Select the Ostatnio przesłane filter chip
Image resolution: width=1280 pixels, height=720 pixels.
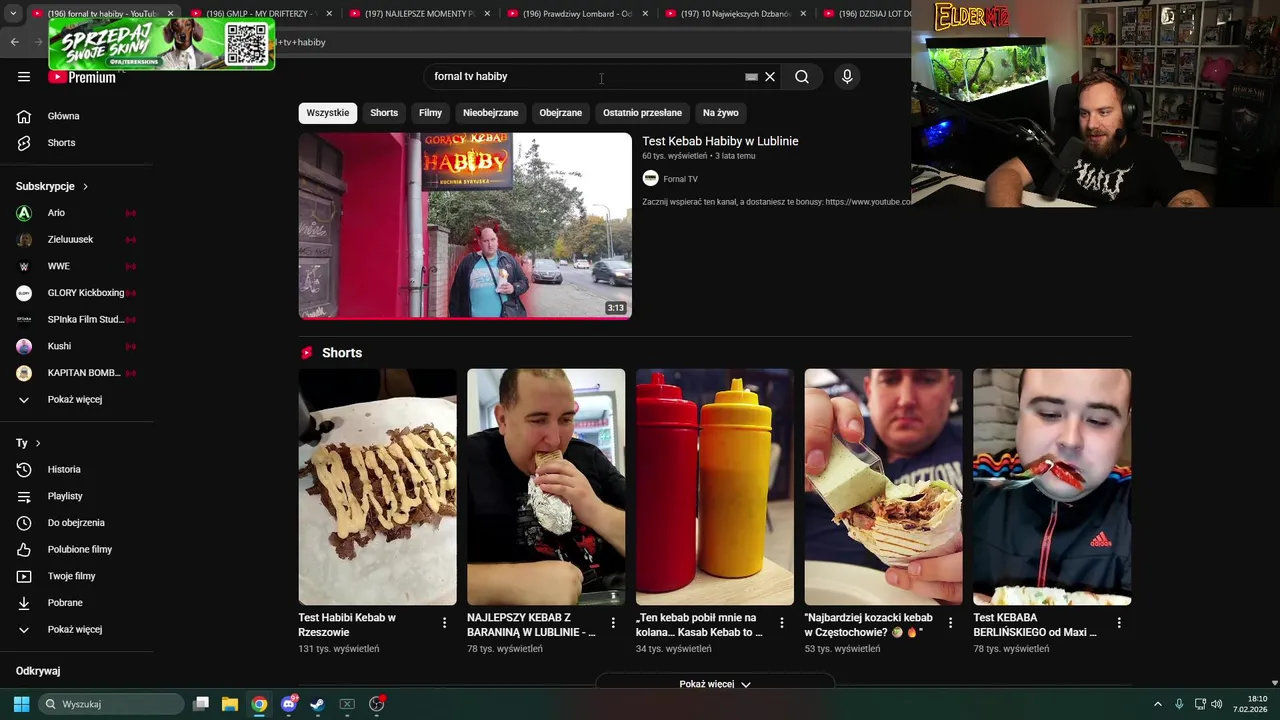pos(642,113)
